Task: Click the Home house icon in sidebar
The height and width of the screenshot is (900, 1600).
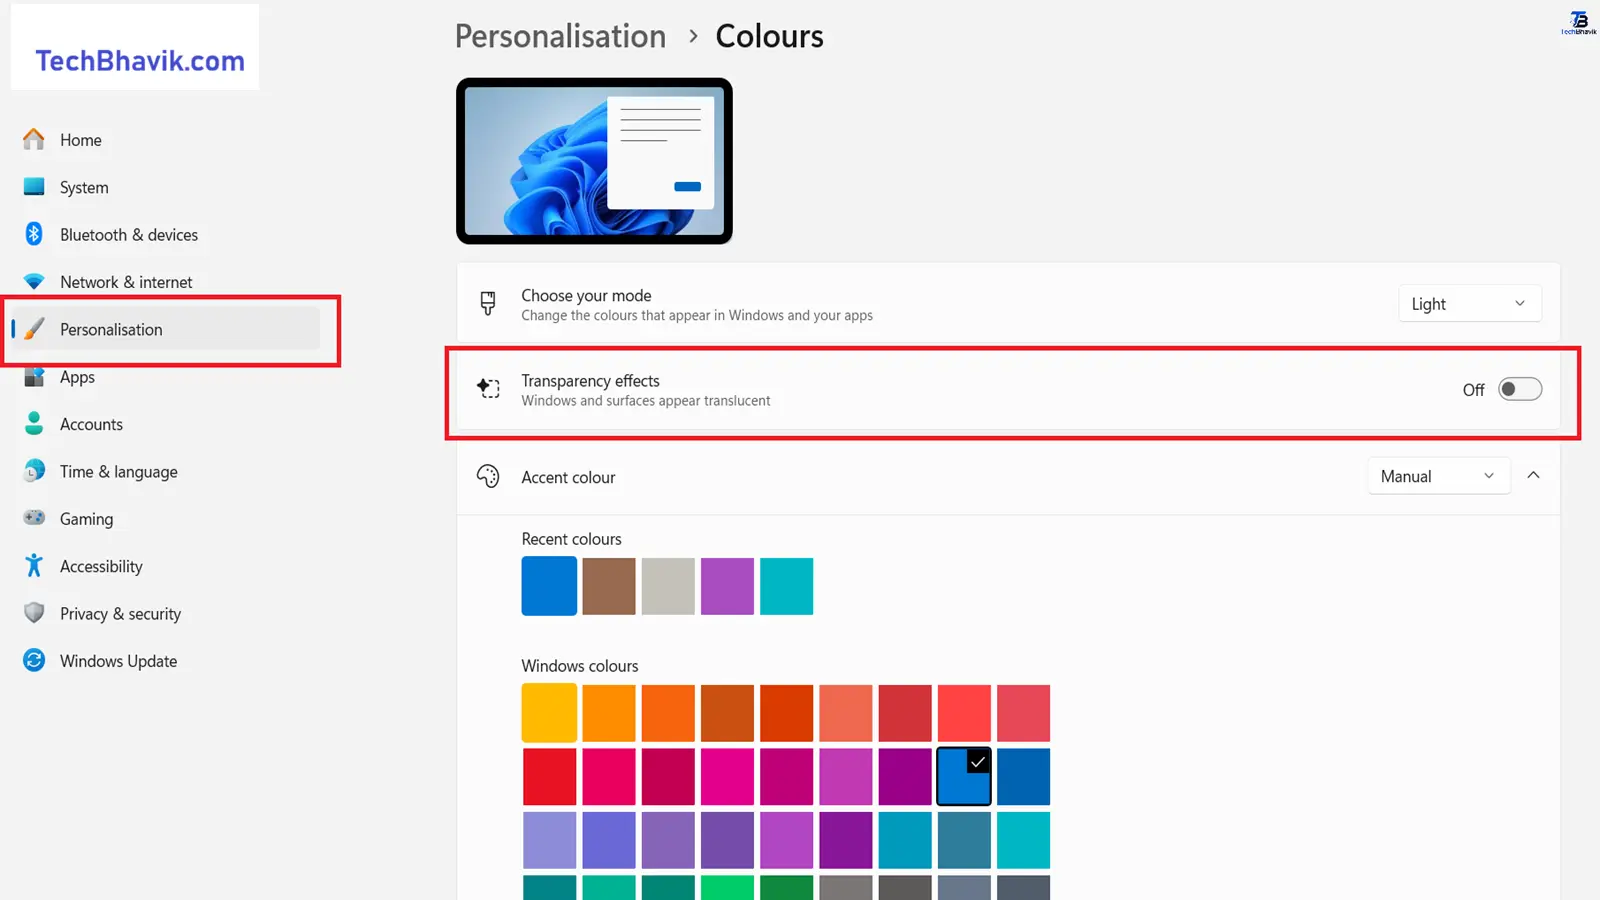Action: [34, 139]
